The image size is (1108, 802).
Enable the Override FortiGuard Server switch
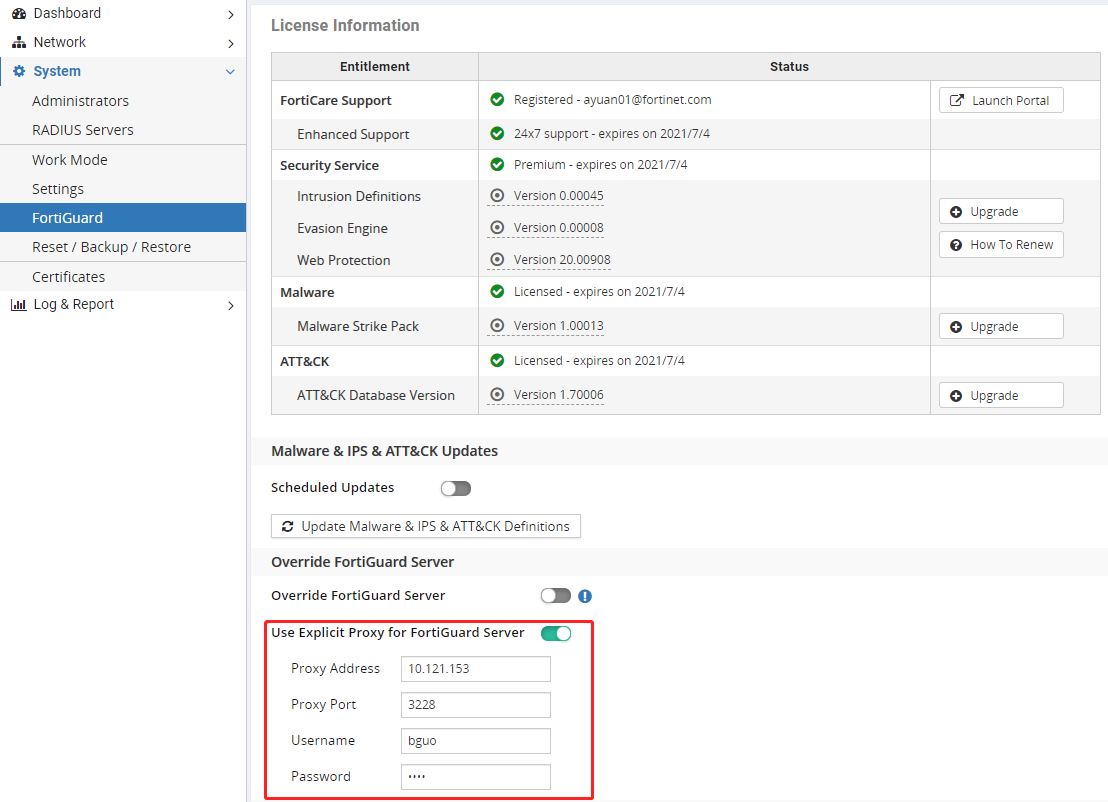555,596
